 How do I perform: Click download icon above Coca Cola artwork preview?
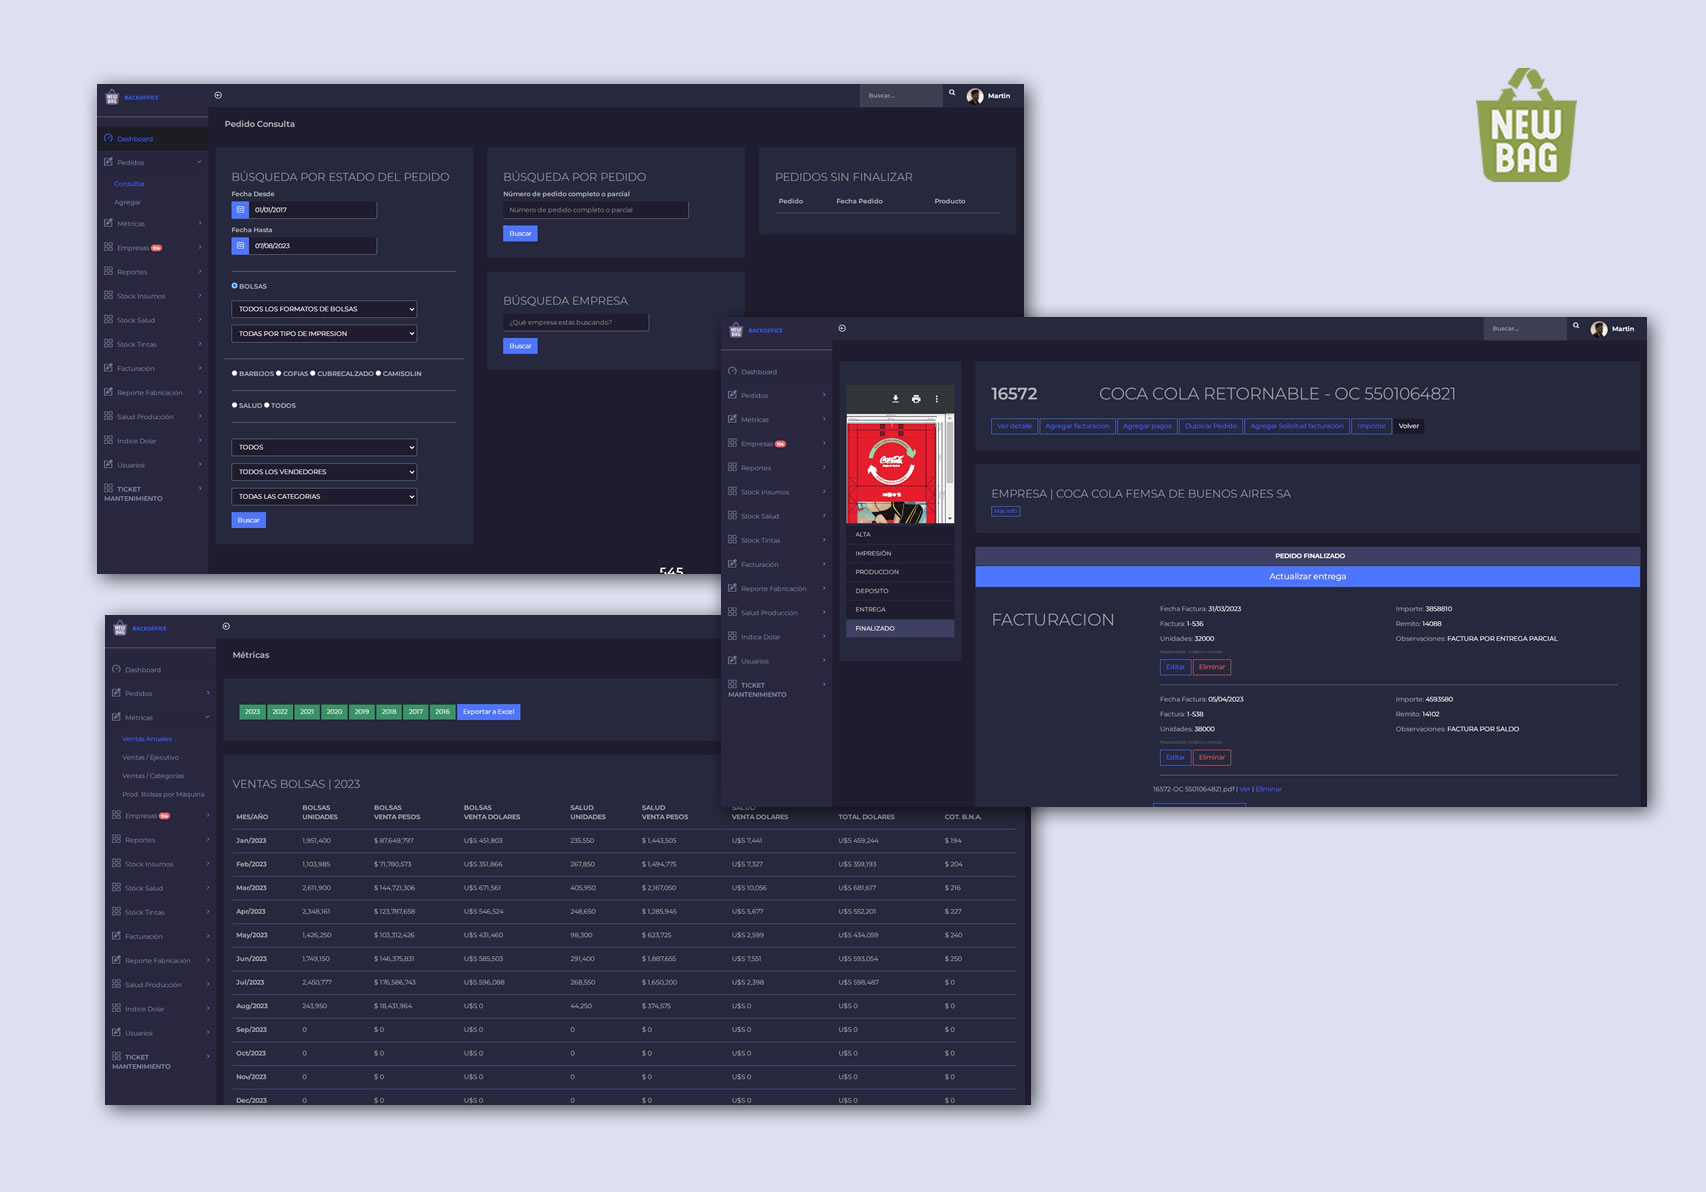[895, 399]
